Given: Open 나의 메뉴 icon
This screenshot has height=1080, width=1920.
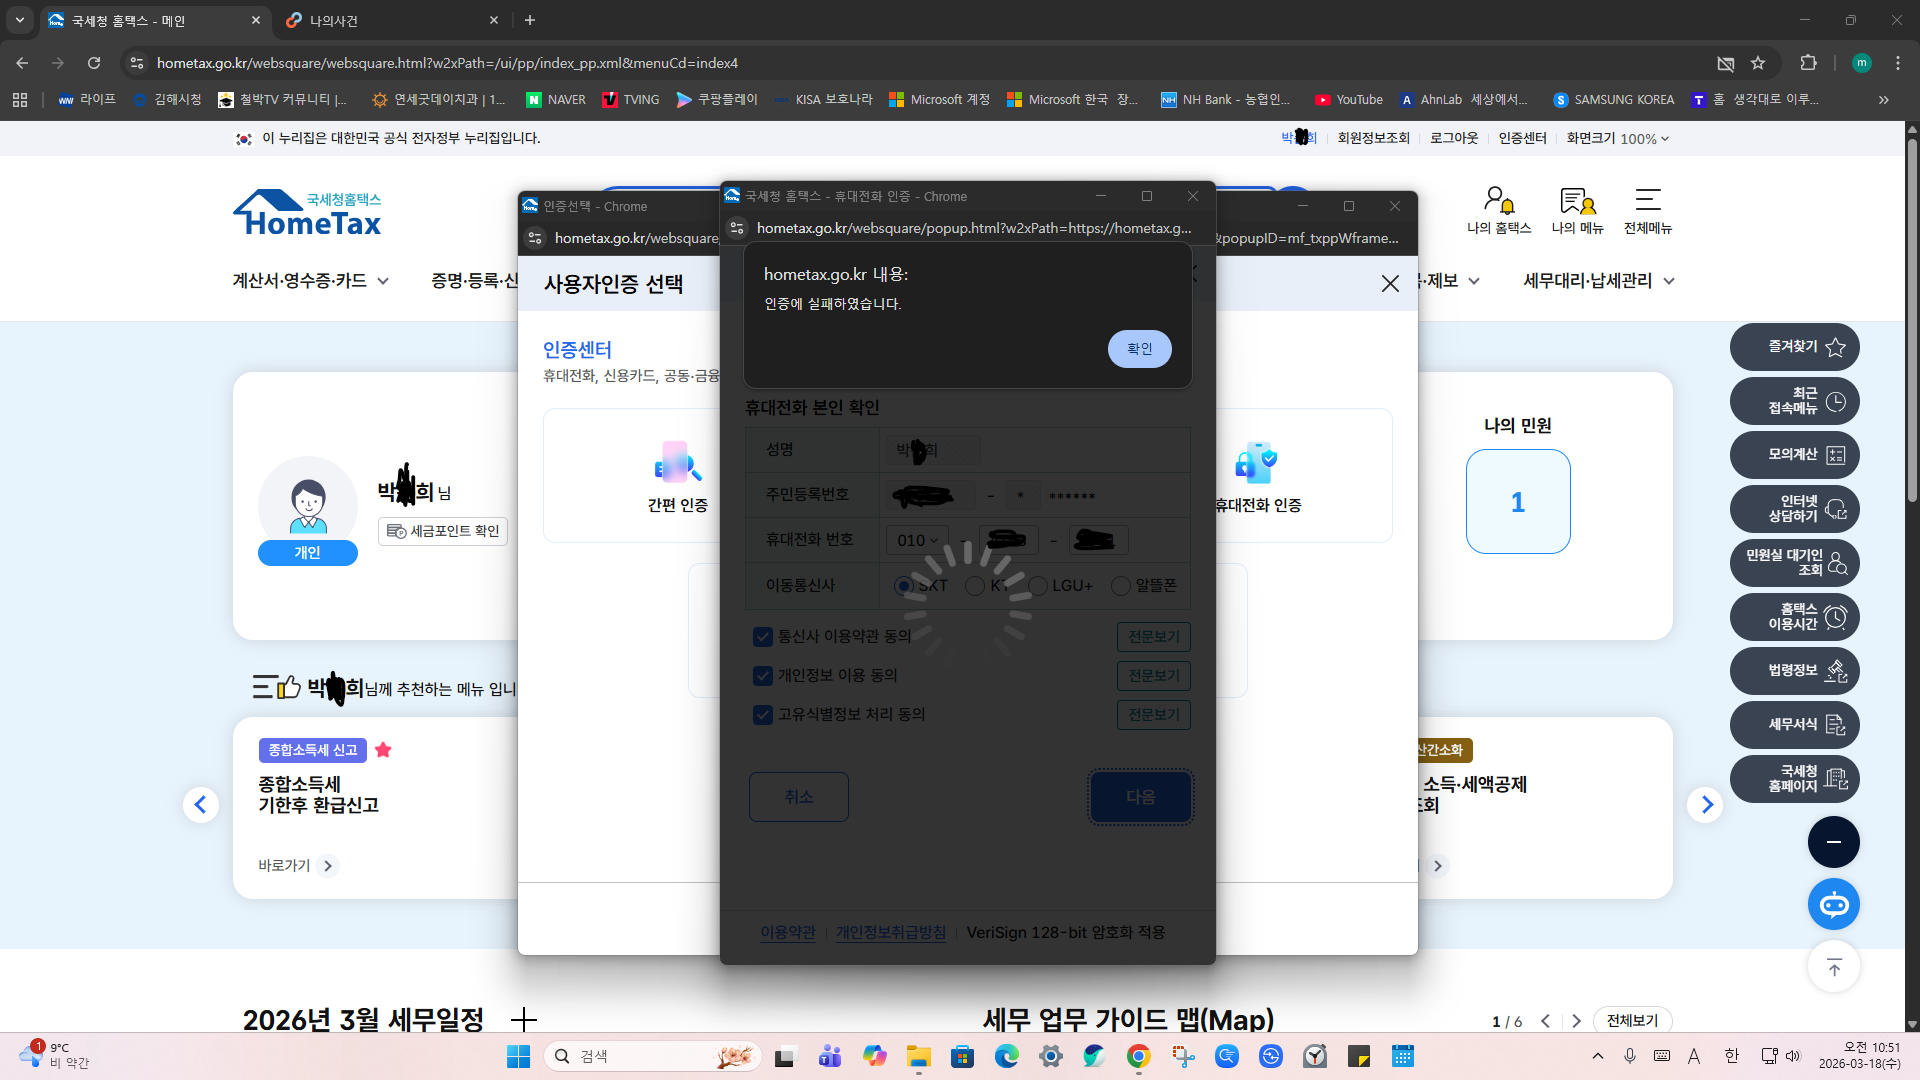Looking at the screenshot, I should pyautogui.click(x=1577, y=210).
